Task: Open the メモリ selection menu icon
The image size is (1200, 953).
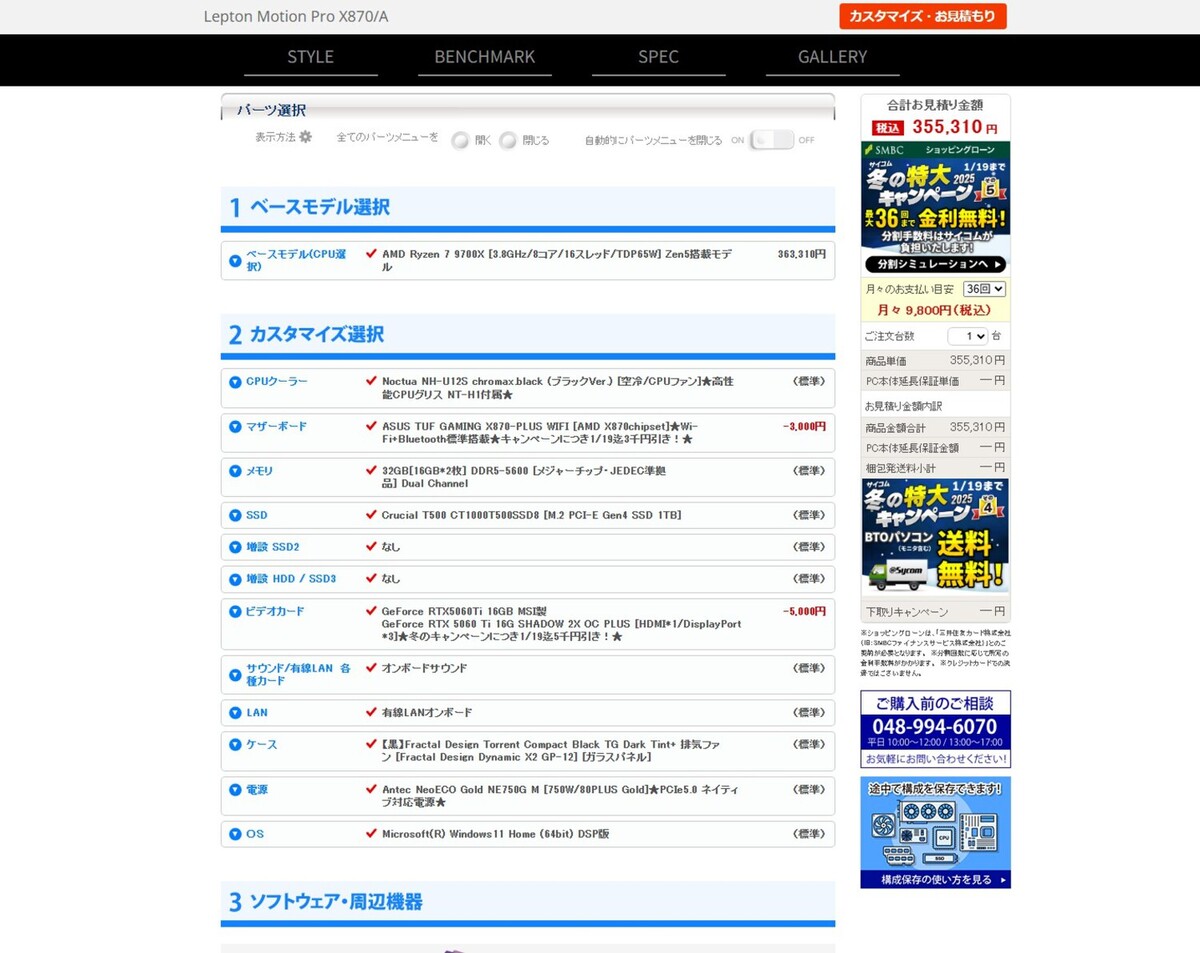Action: 235,471
